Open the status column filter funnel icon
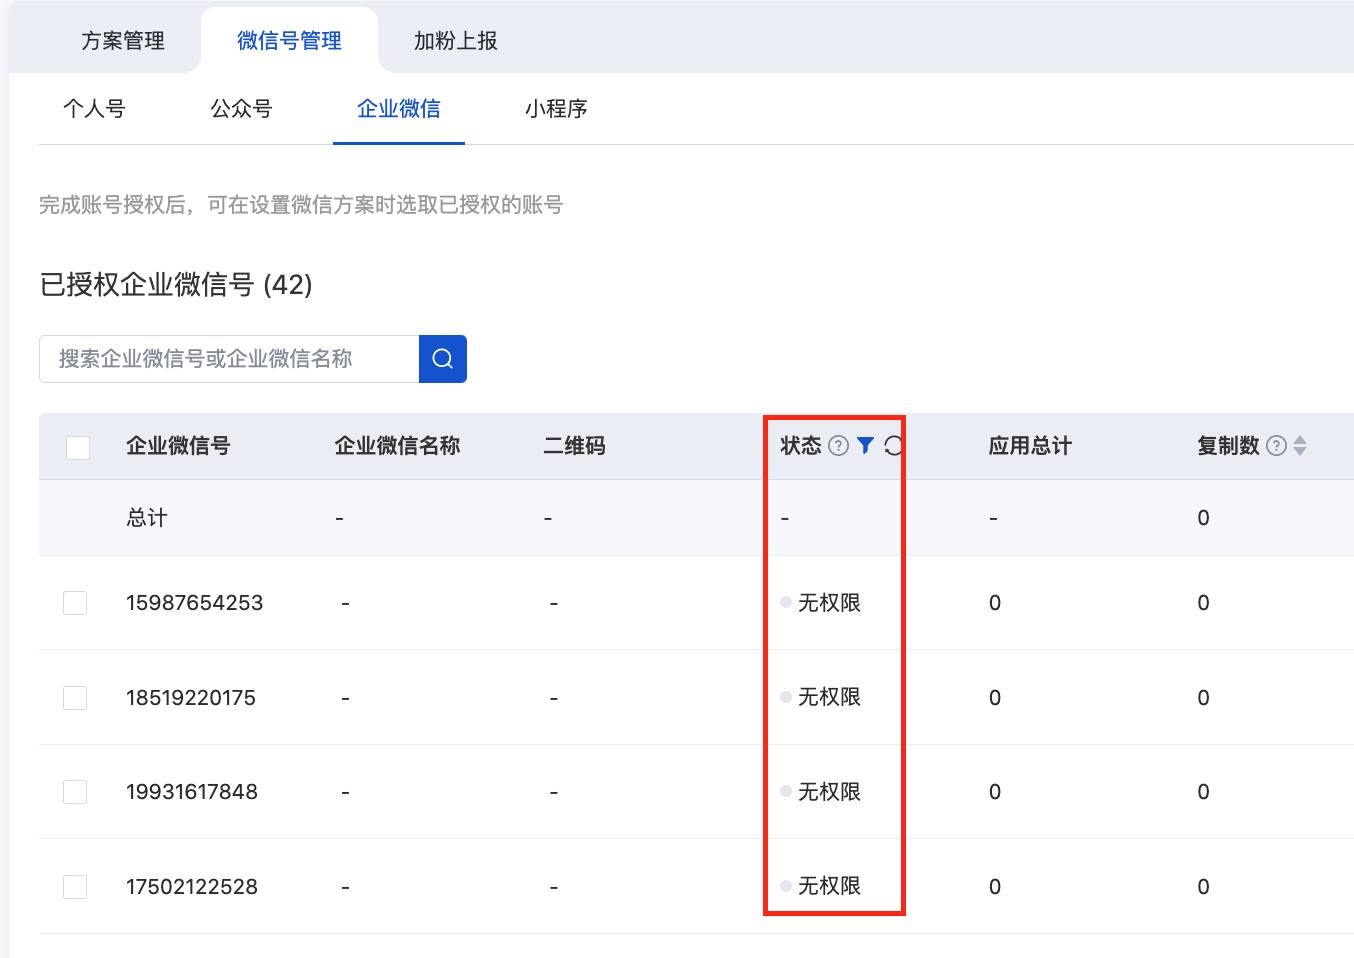Viewport: 1354px width, 958px height. coord(866,446)
